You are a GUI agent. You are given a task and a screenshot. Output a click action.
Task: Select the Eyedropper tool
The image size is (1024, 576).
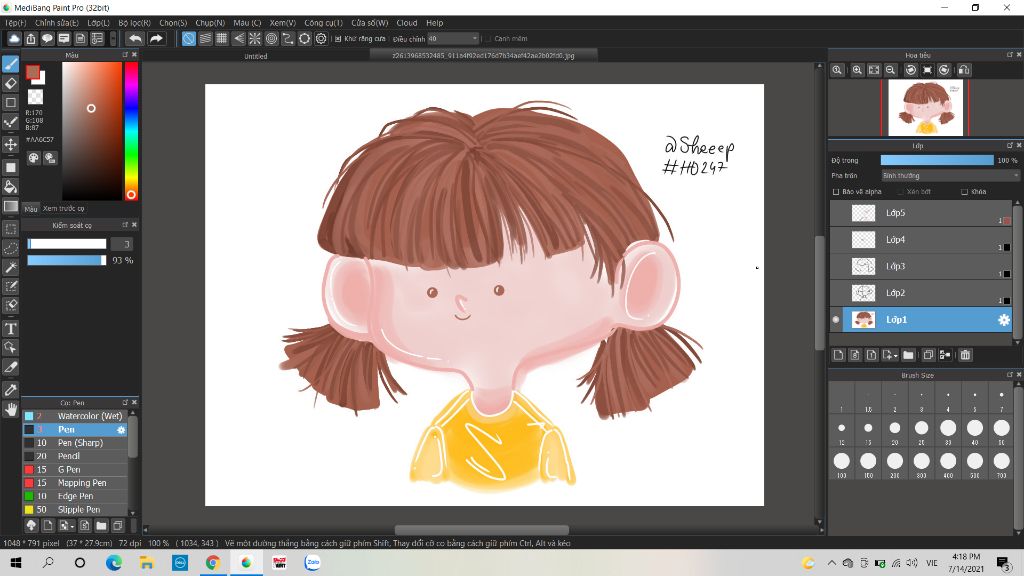tap(10, 390)
